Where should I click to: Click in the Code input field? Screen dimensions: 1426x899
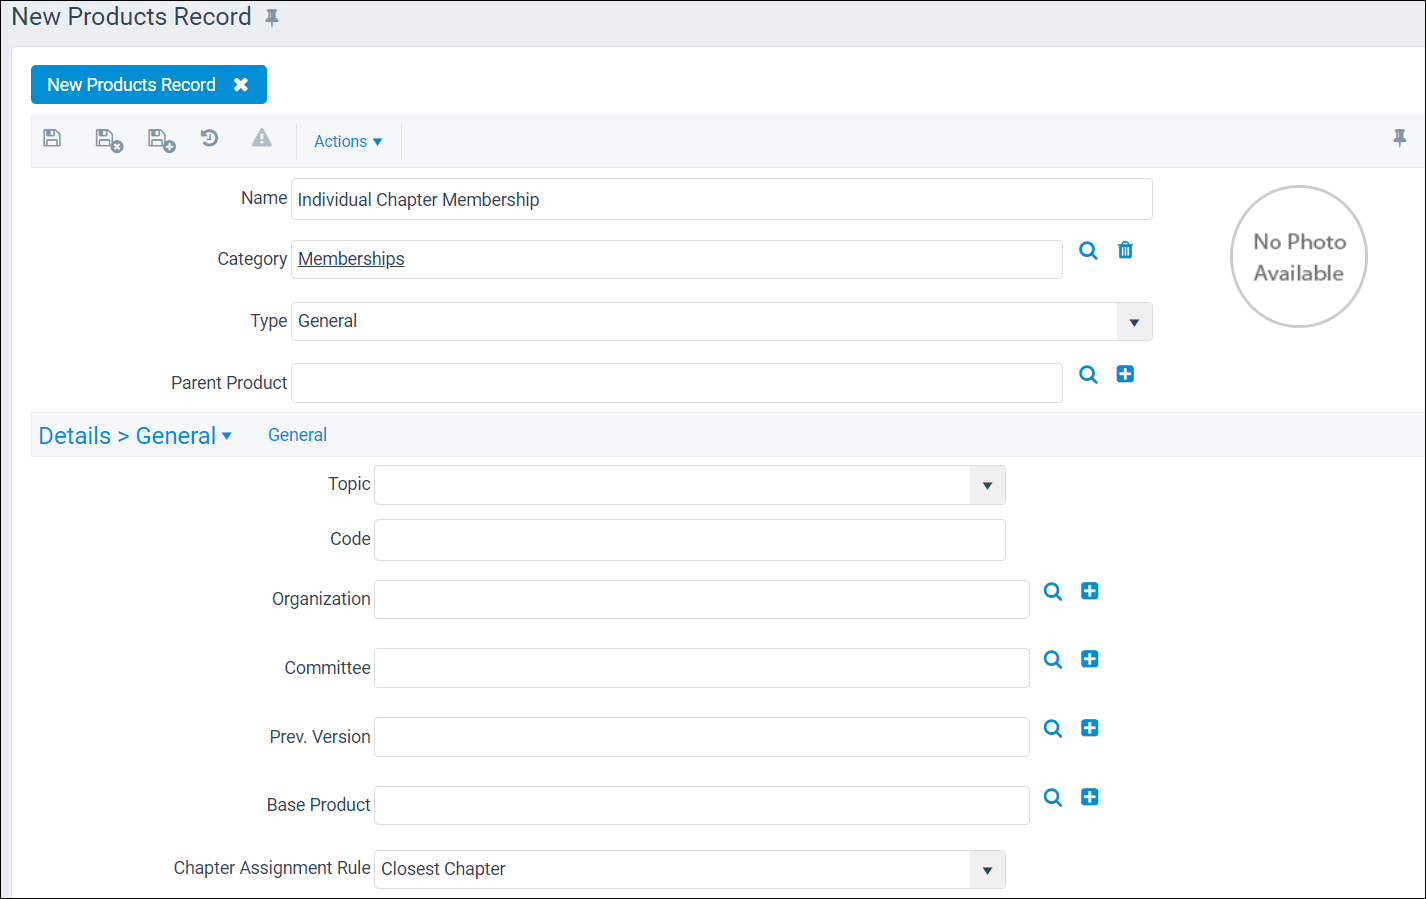(690, 540)
